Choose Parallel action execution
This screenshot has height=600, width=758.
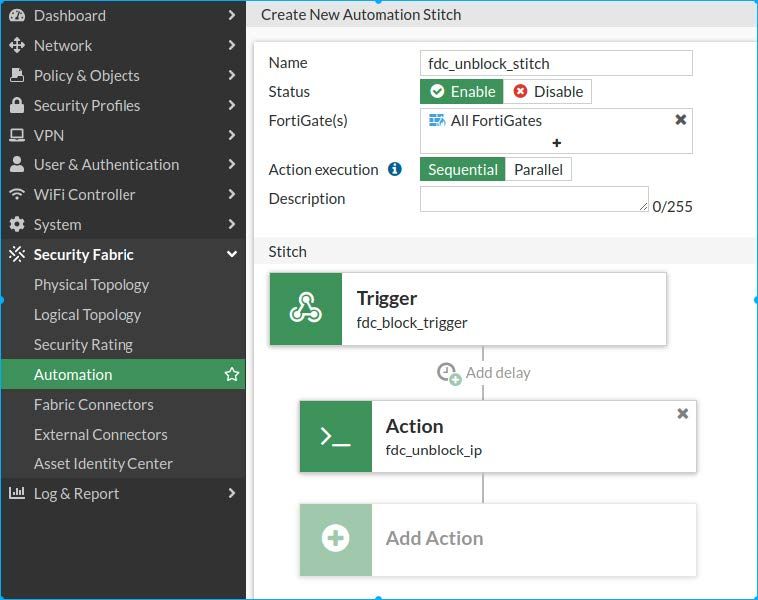coord(538,170)
